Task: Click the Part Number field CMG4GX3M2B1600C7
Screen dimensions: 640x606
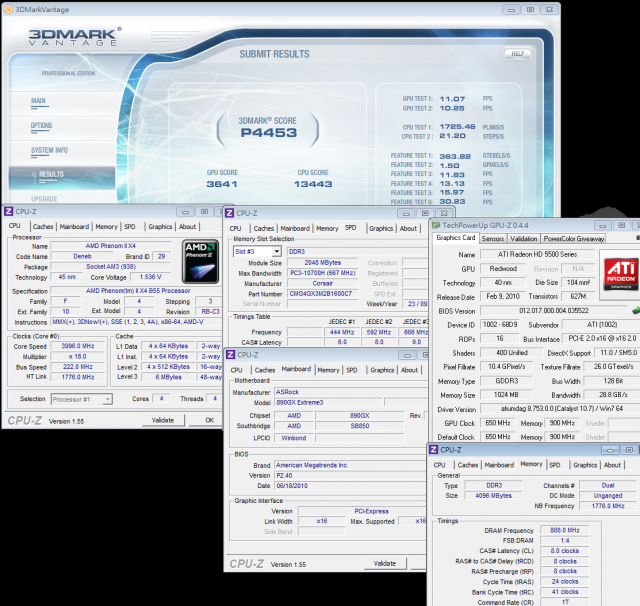Action: pyautogui.click(x=322, y=293)
